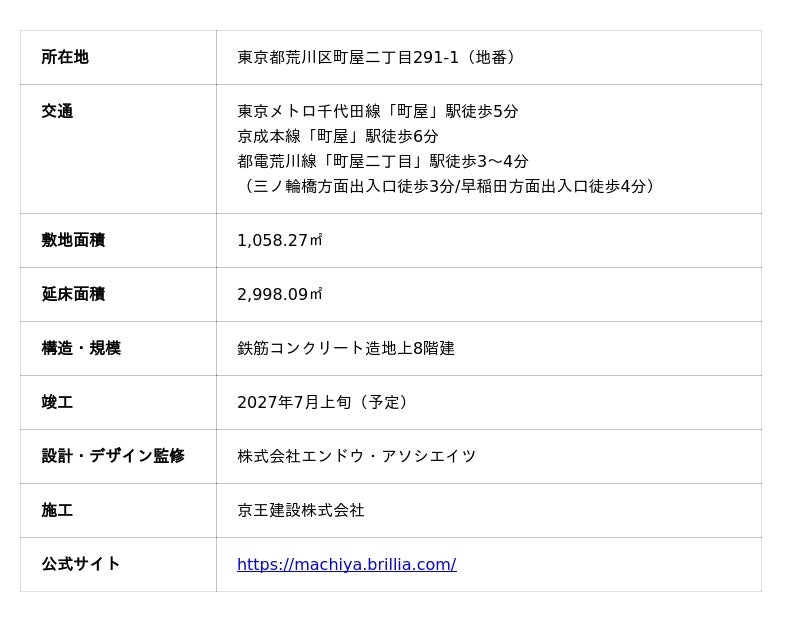
Task: Click the 三ノ輪橋方面出入口 note line
Action: (448, 187)
